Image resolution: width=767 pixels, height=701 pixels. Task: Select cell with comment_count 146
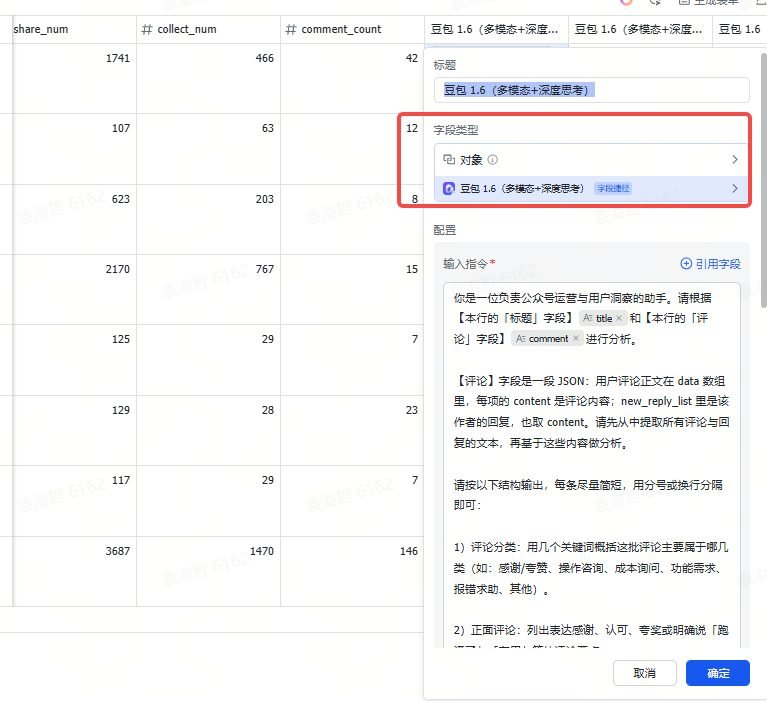pyautogui.click(x=352, y=571)
